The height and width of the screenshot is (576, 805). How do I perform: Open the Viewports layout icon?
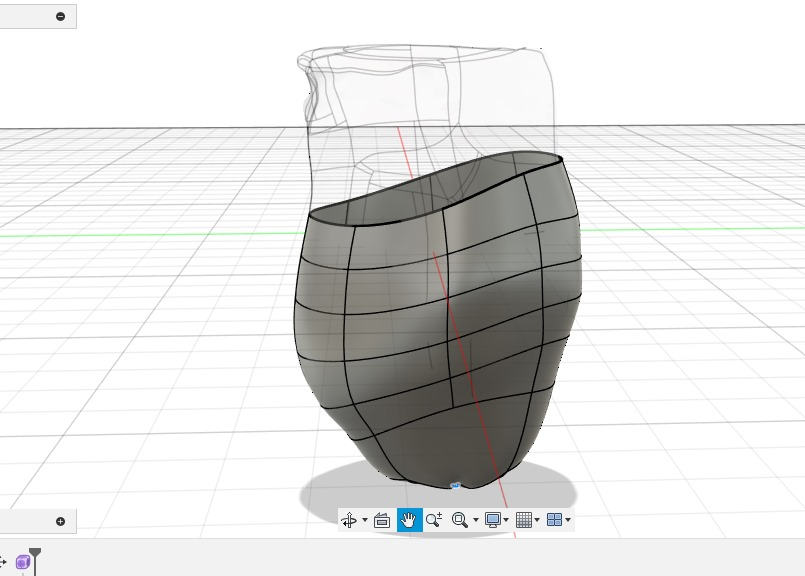pos(554,520)
